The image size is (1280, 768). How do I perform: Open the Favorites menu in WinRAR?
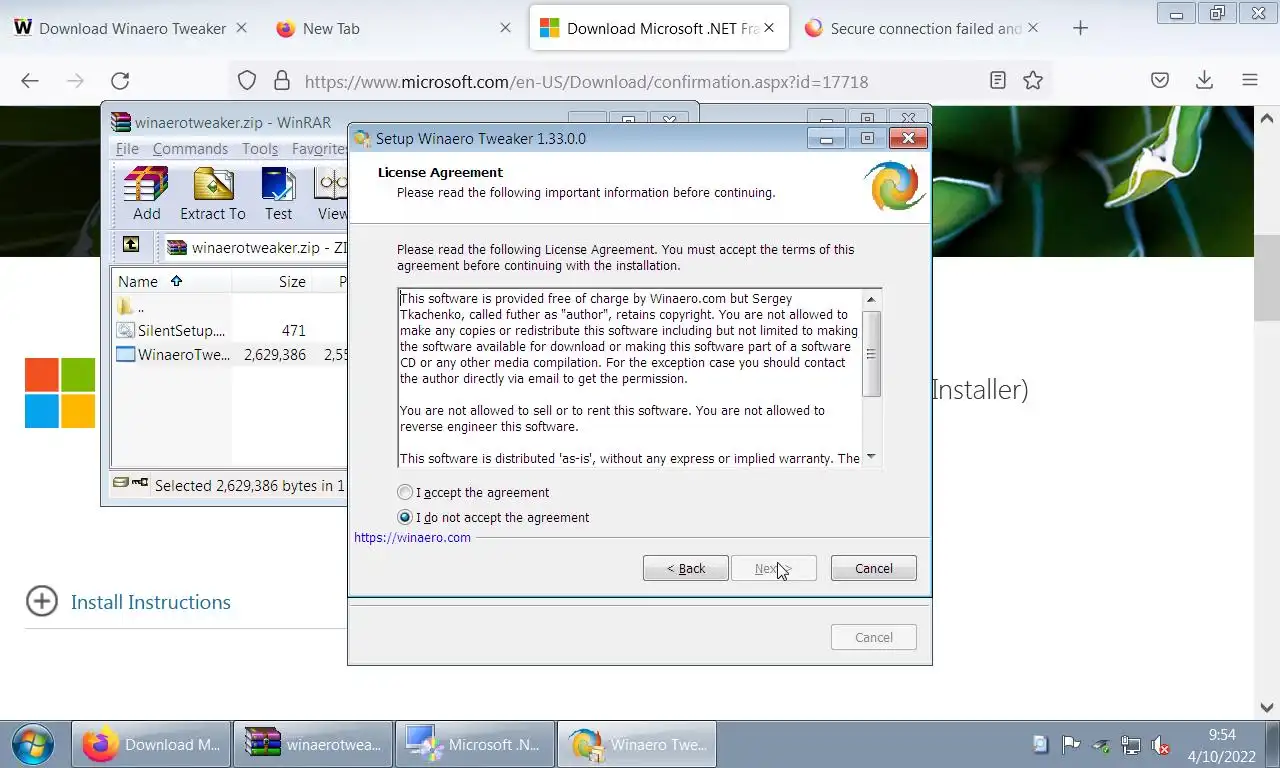click(x=319, y=149)
